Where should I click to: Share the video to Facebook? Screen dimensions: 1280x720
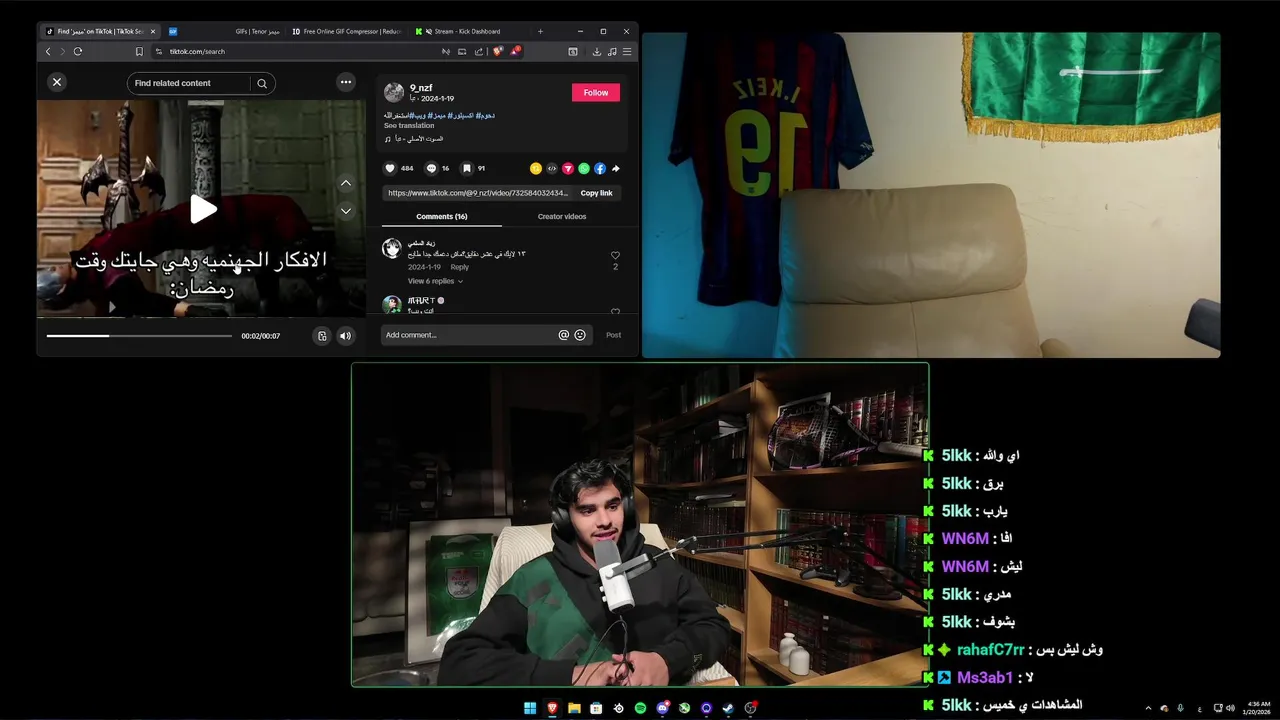click(600, 168)
